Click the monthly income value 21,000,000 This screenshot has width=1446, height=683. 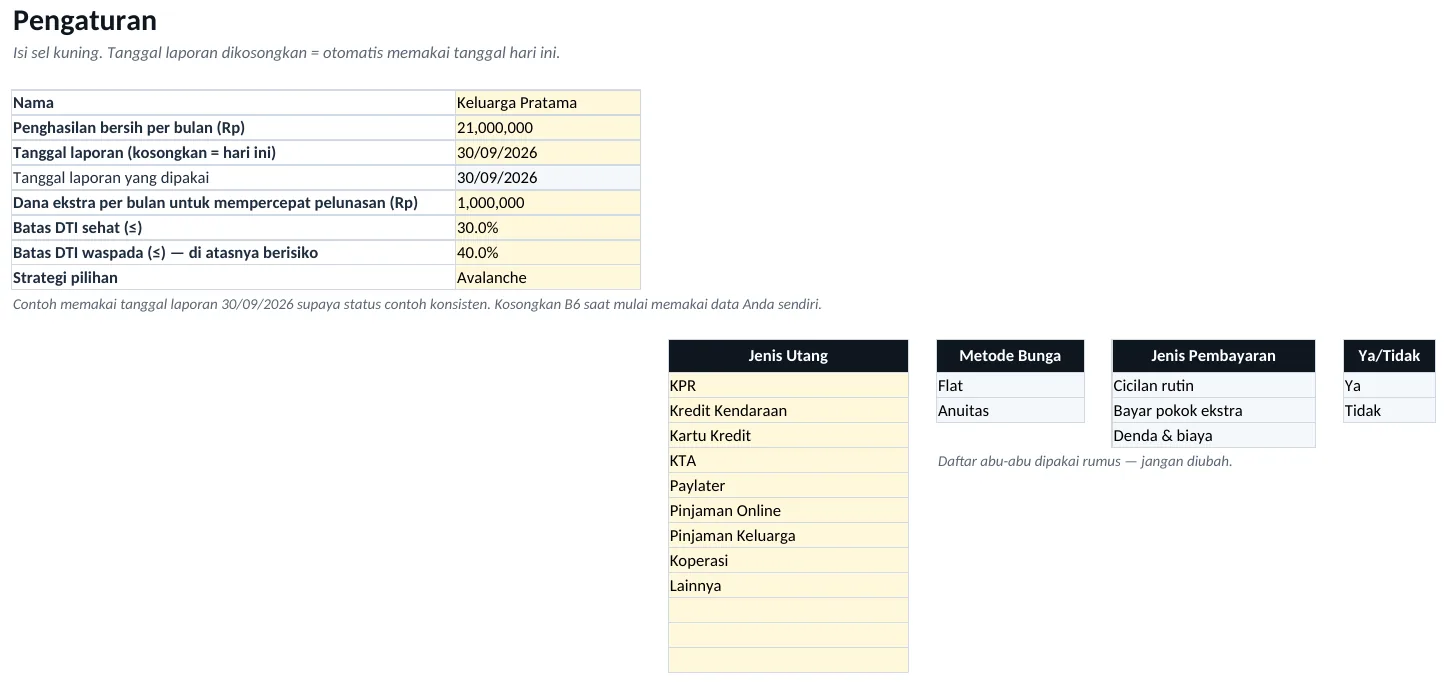click(x=547, y=128)
